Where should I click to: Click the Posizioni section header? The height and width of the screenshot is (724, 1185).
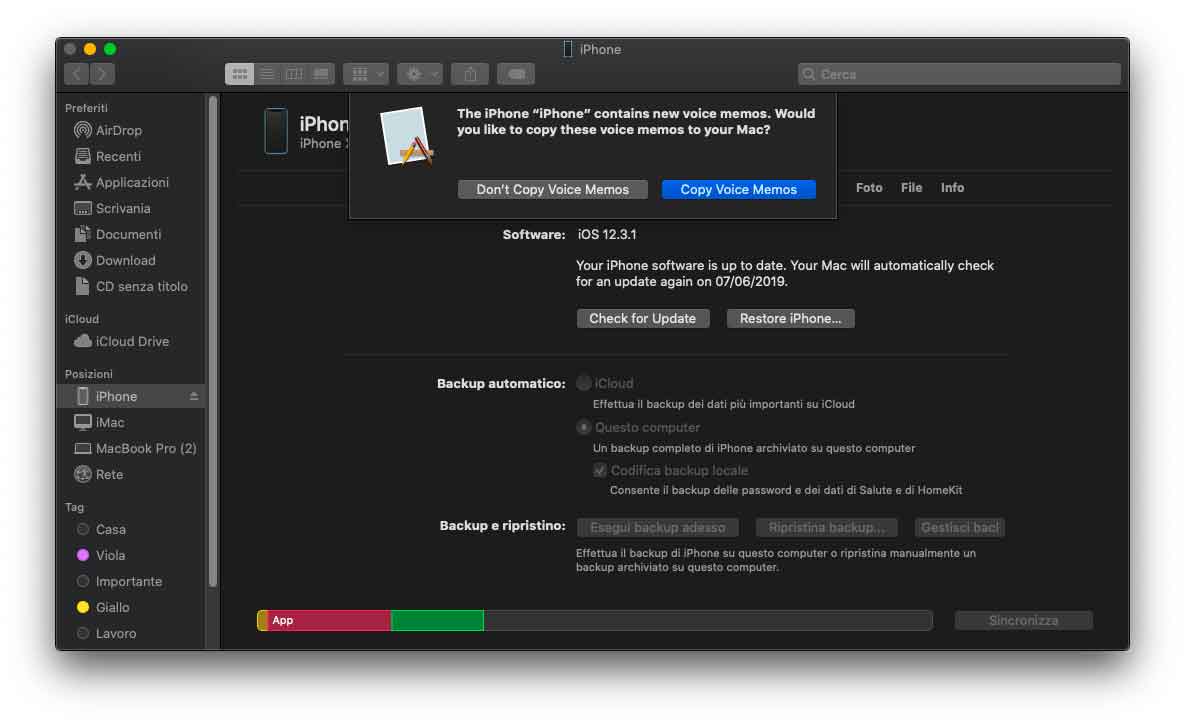pyautogui.click(x=88, y=374)
